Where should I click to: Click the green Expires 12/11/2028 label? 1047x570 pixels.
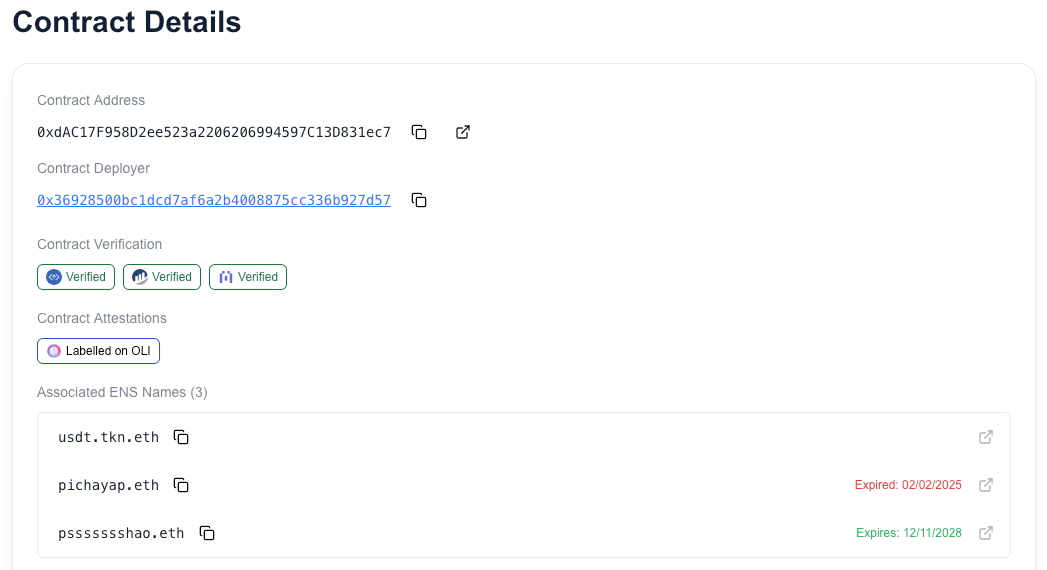tap(909, 533)
